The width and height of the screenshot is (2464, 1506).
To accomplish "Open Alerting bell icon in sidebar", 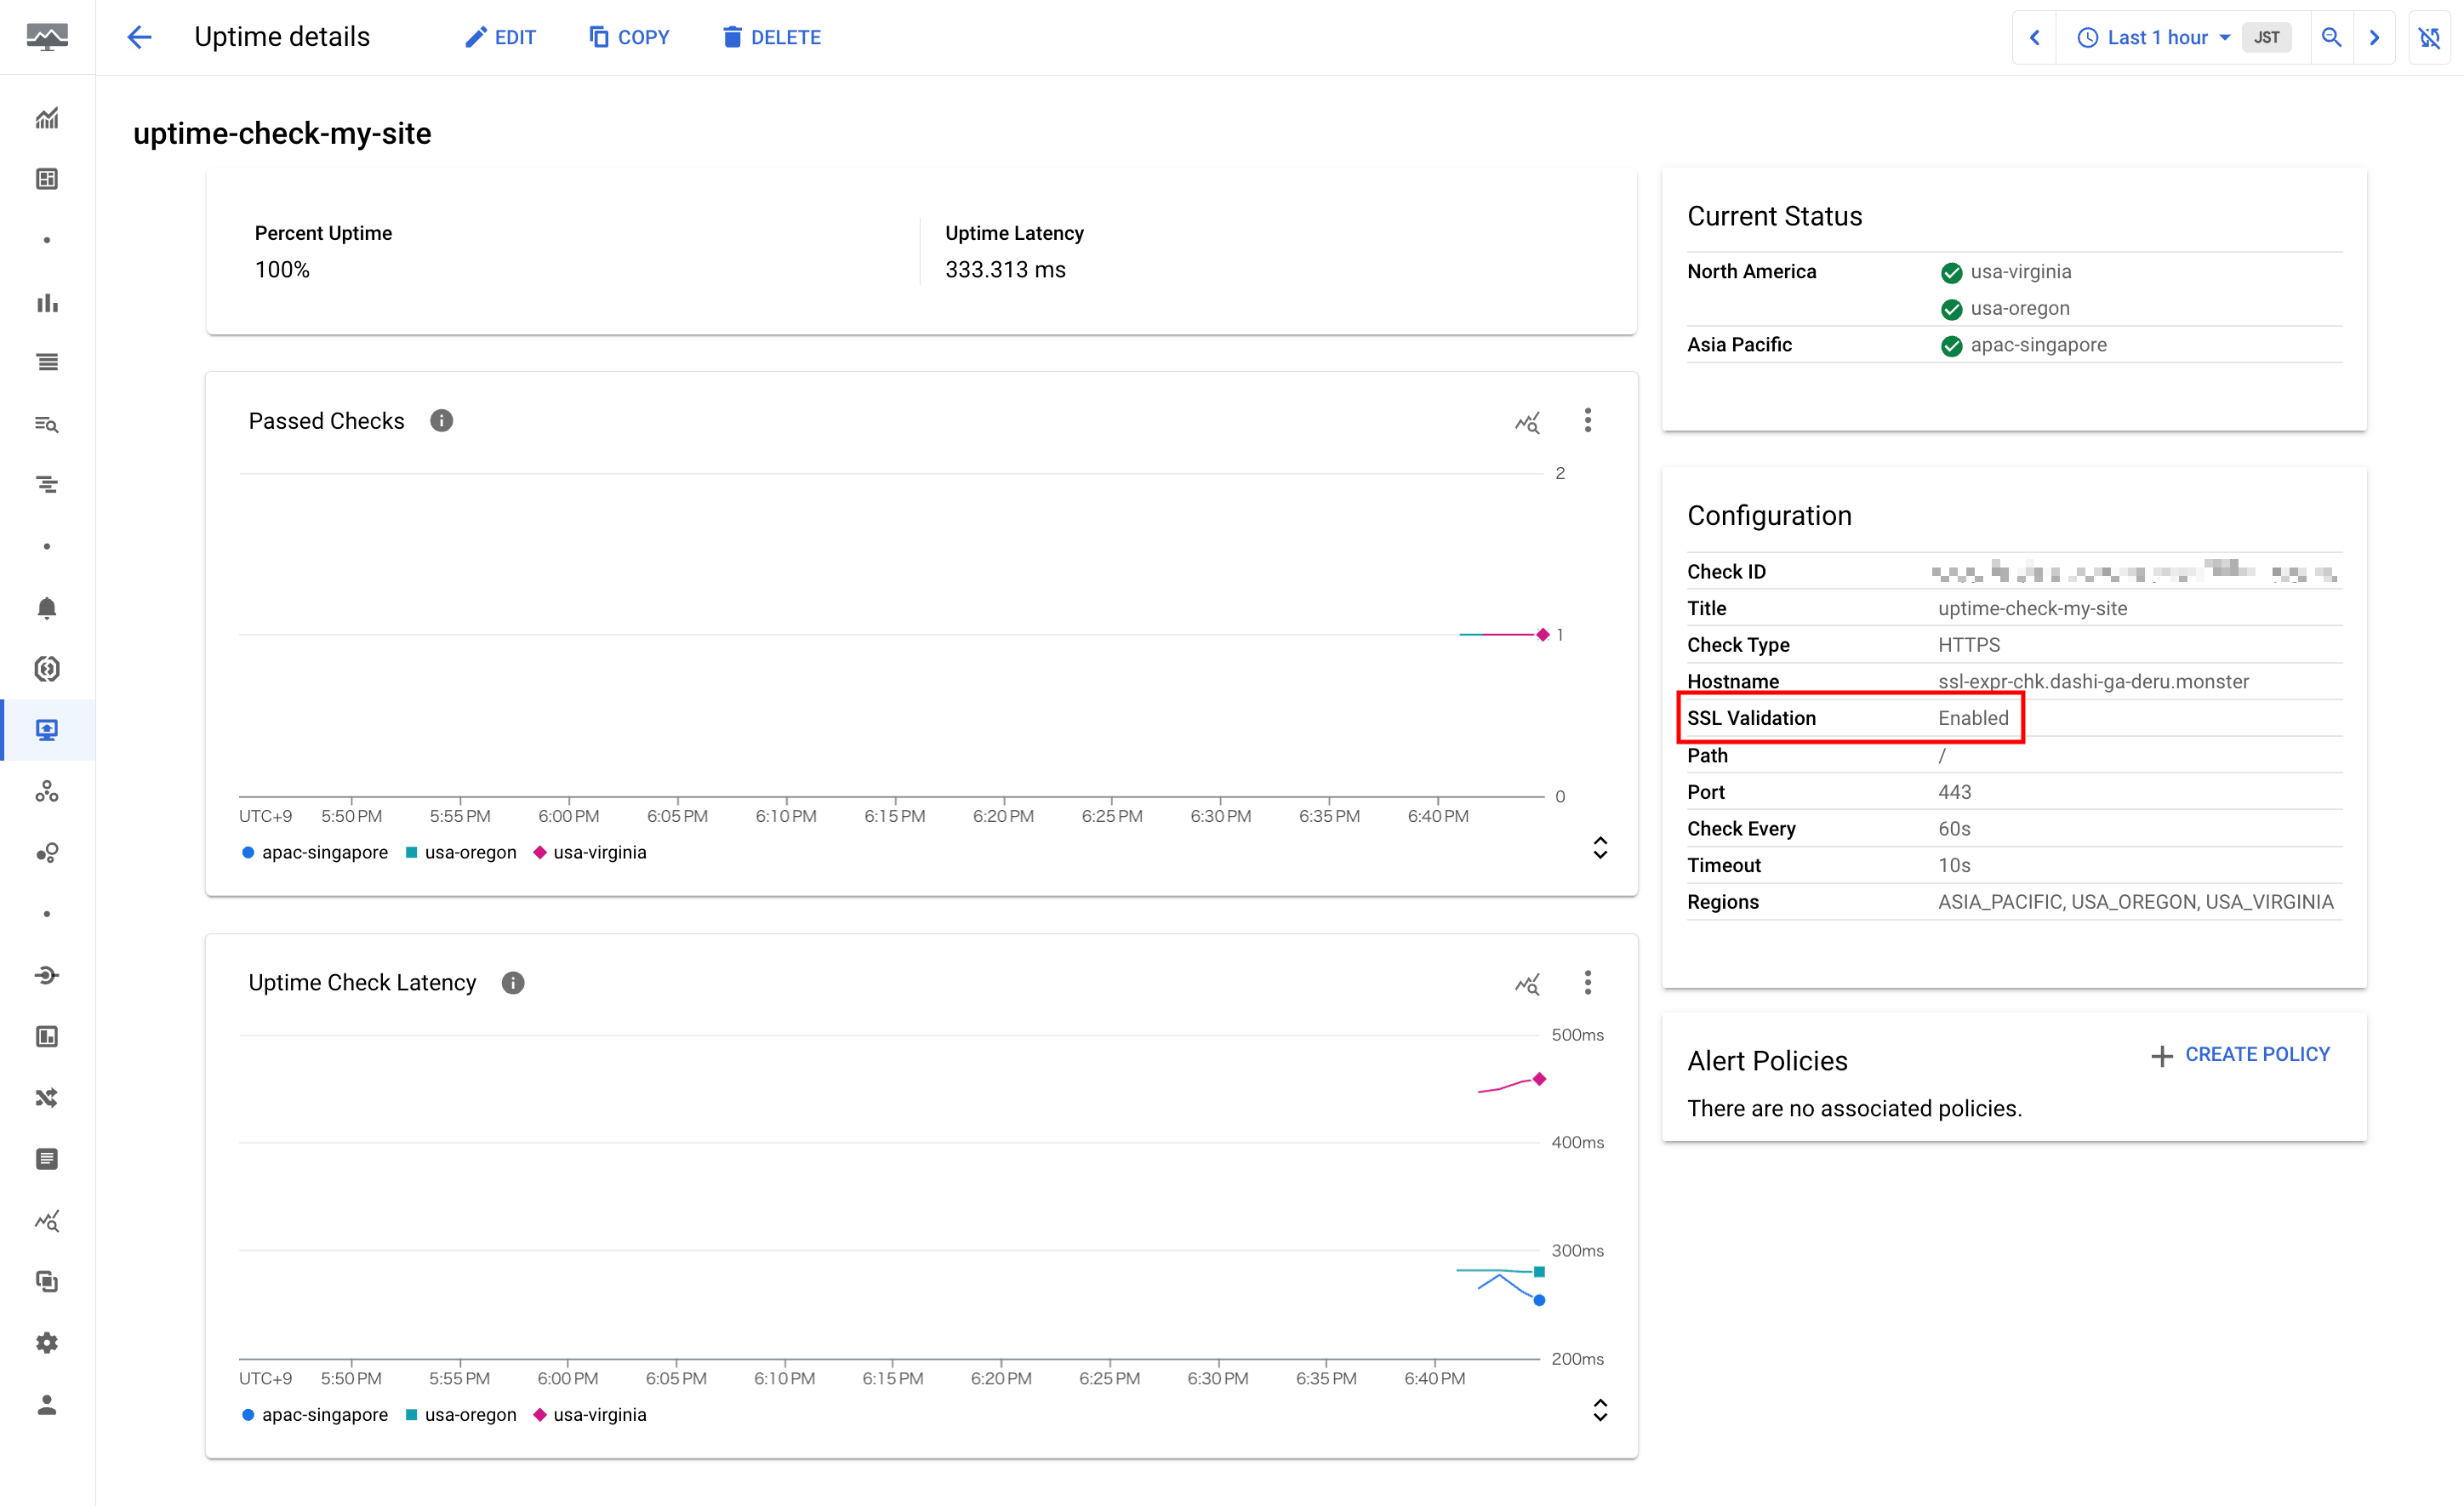I will (46, 608).
